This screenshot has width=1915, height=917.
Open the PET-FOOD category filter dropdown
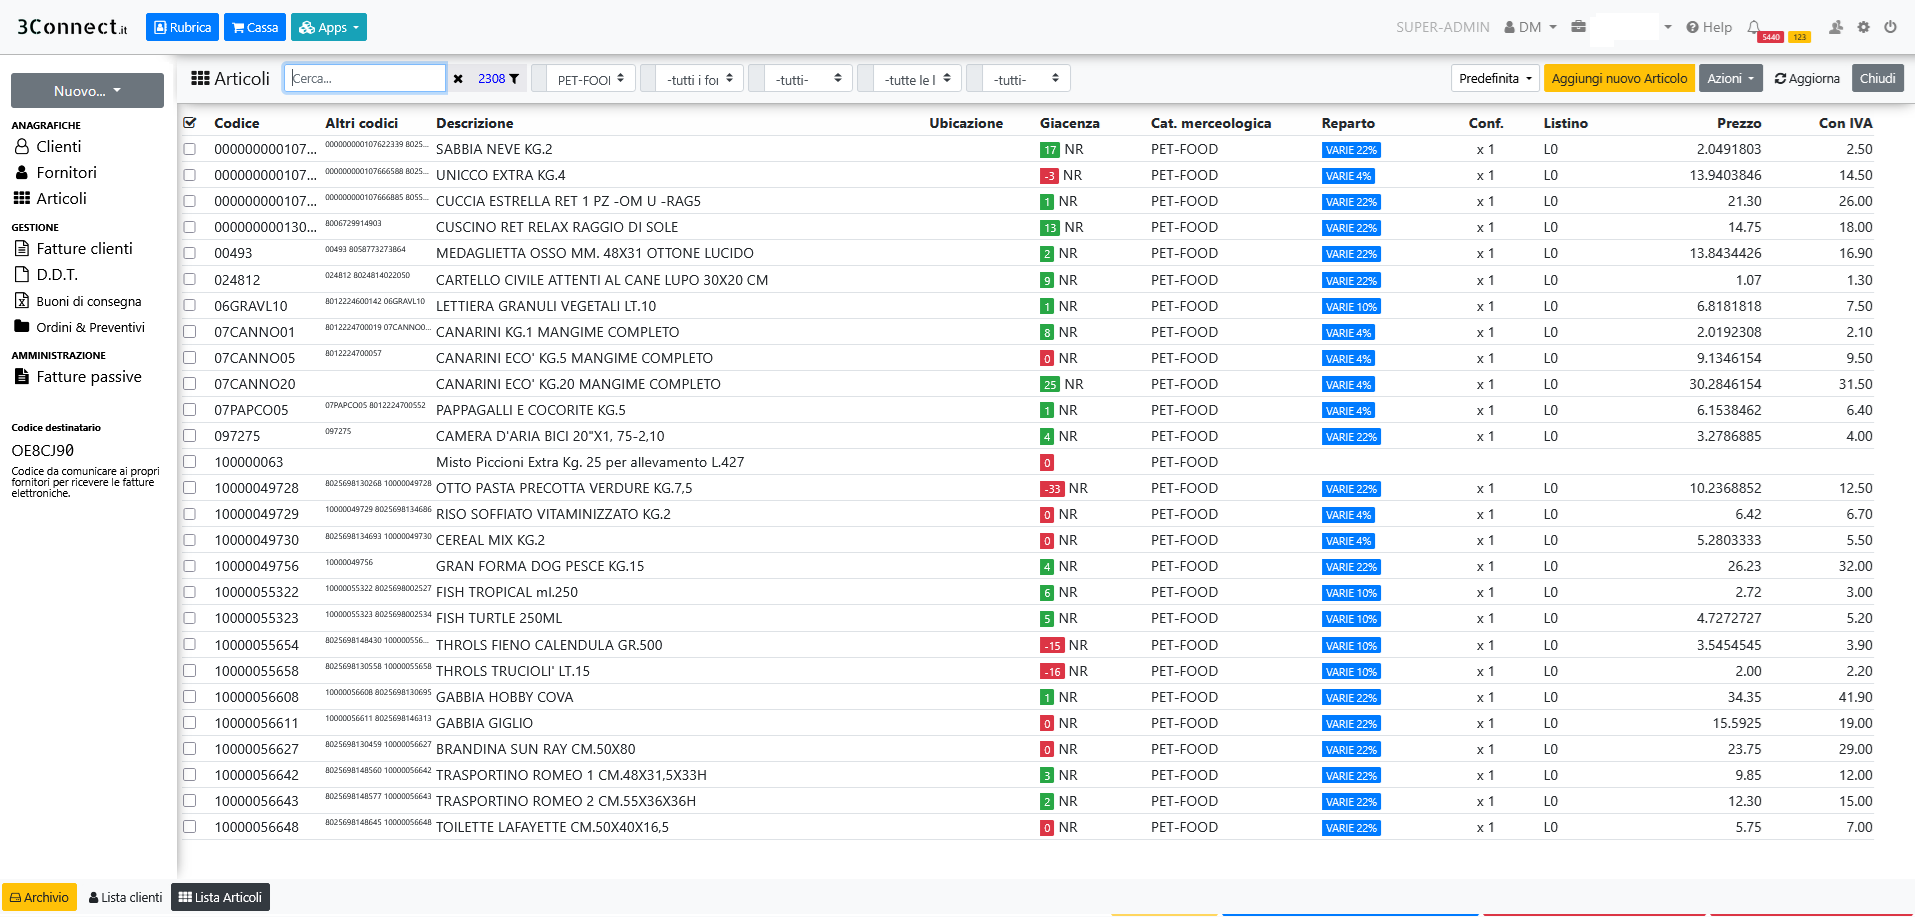[x=590, y=79]
